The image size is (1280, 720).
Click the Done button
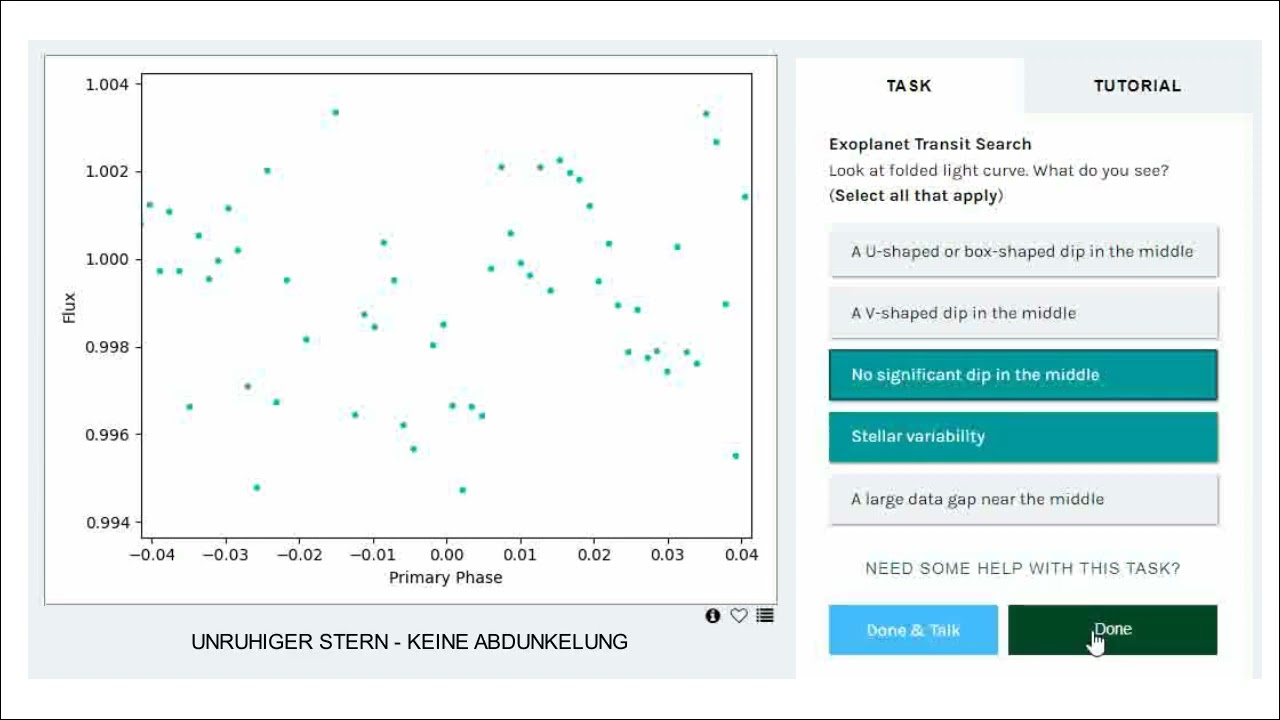tap(1113, 630)
